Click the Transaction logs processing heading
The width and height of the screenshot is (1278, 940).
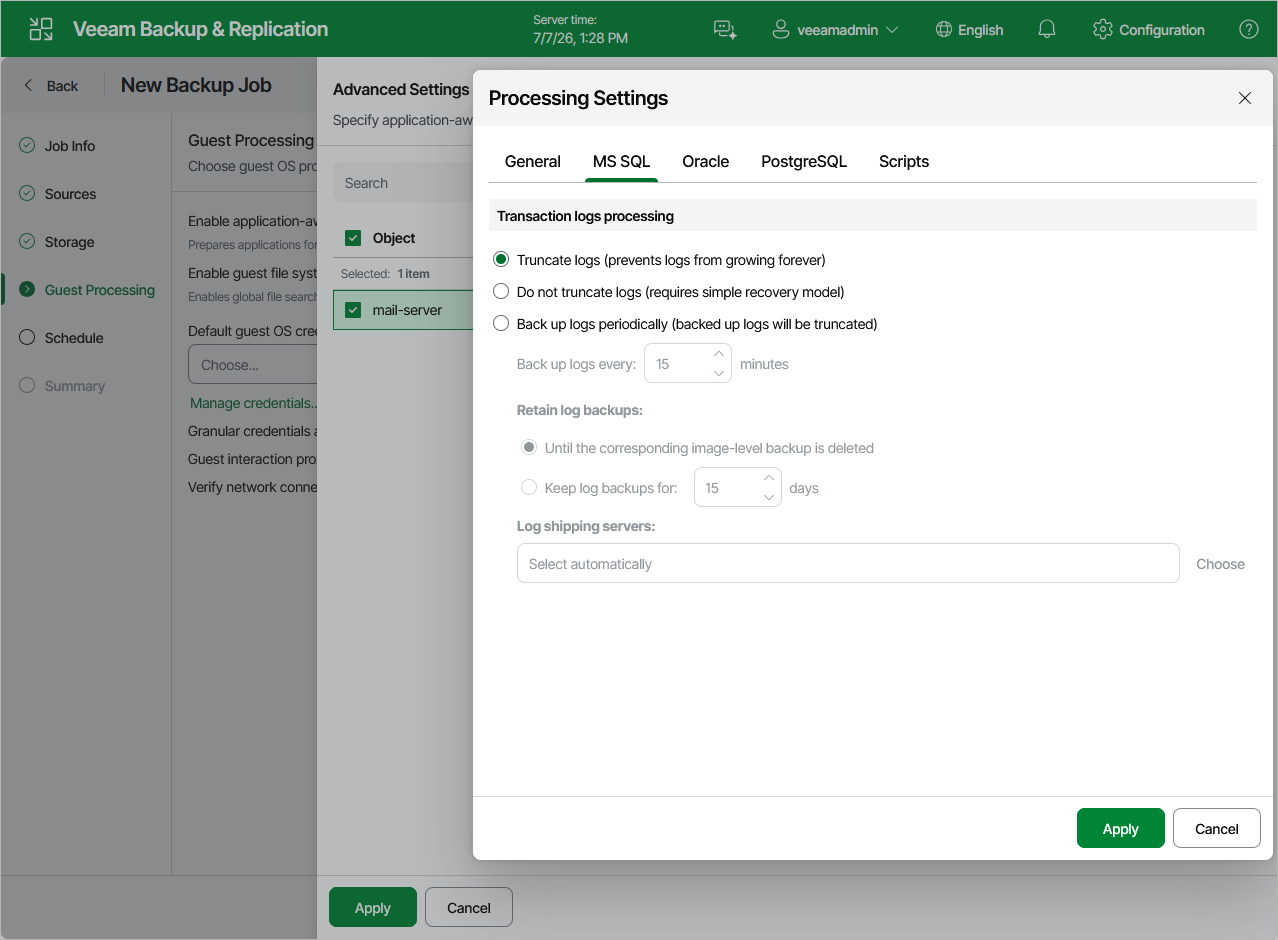click(585, 216)
